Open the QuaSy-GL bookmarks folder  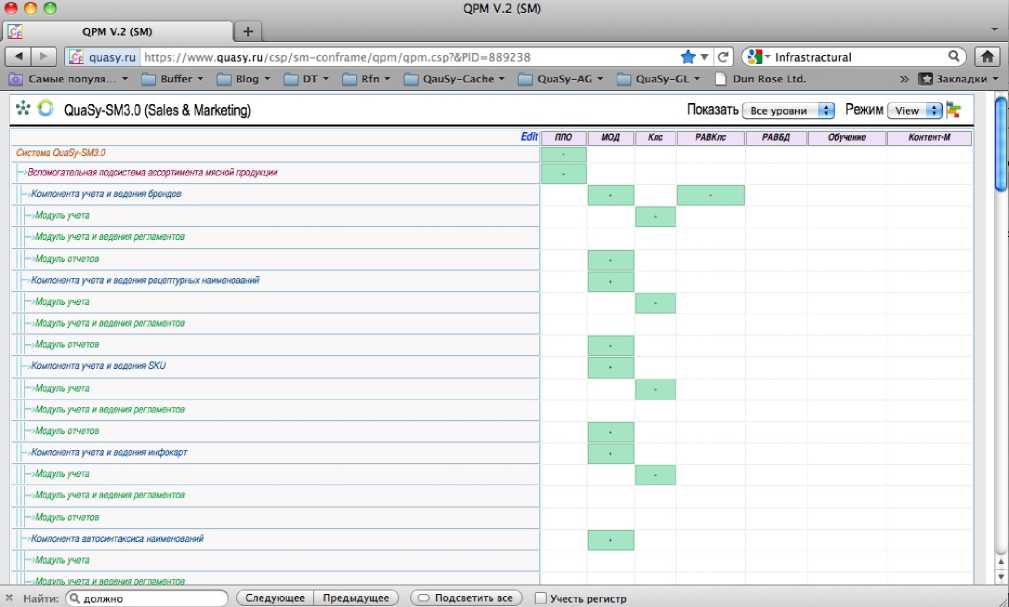660,79
